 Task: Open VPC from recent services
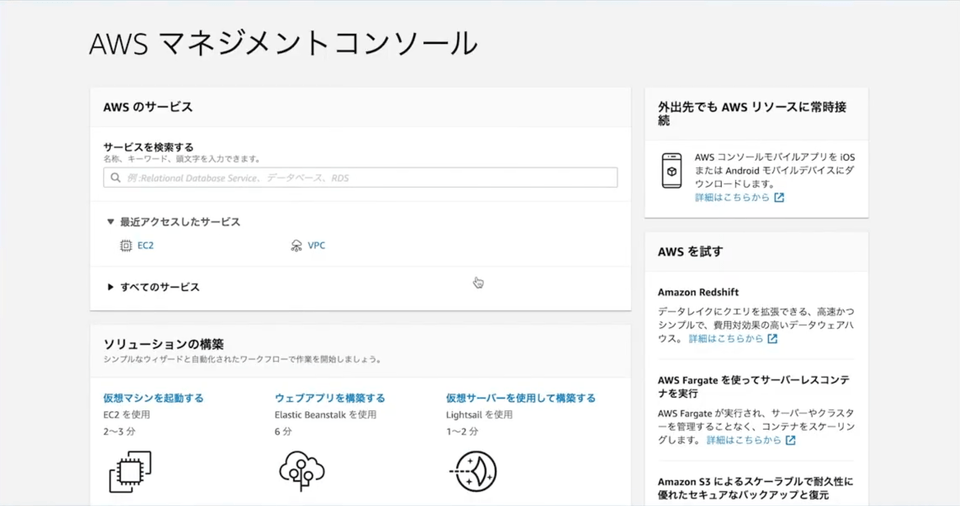pyautogui.click(x=317, y=246)
